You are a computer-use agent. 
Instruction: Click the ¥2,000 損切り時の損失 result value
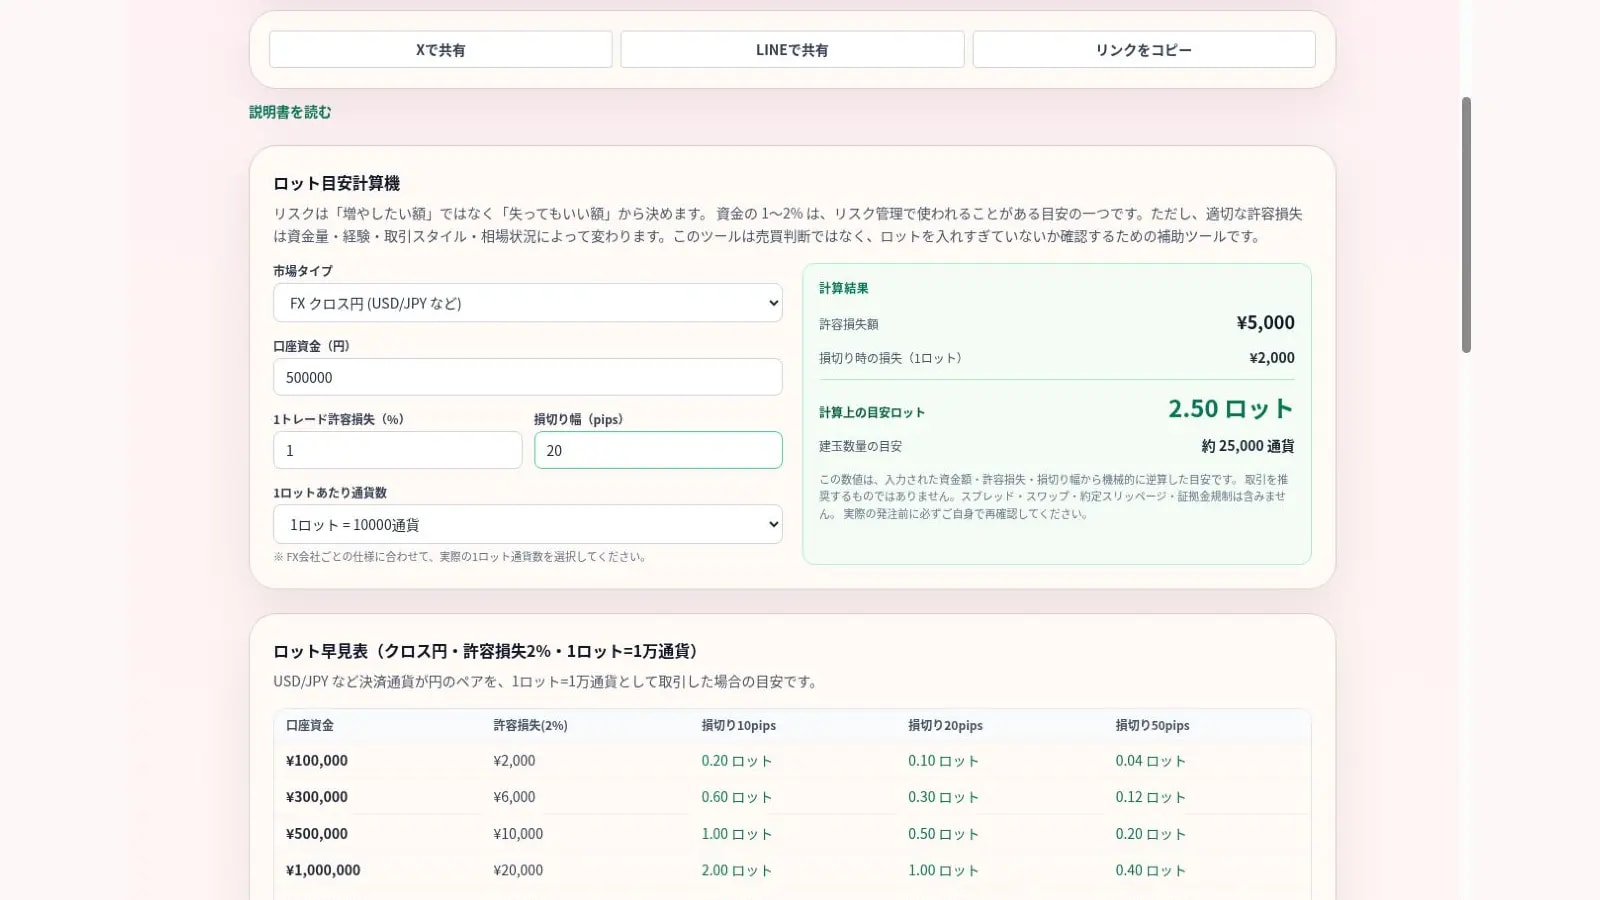pos(1272,358)
